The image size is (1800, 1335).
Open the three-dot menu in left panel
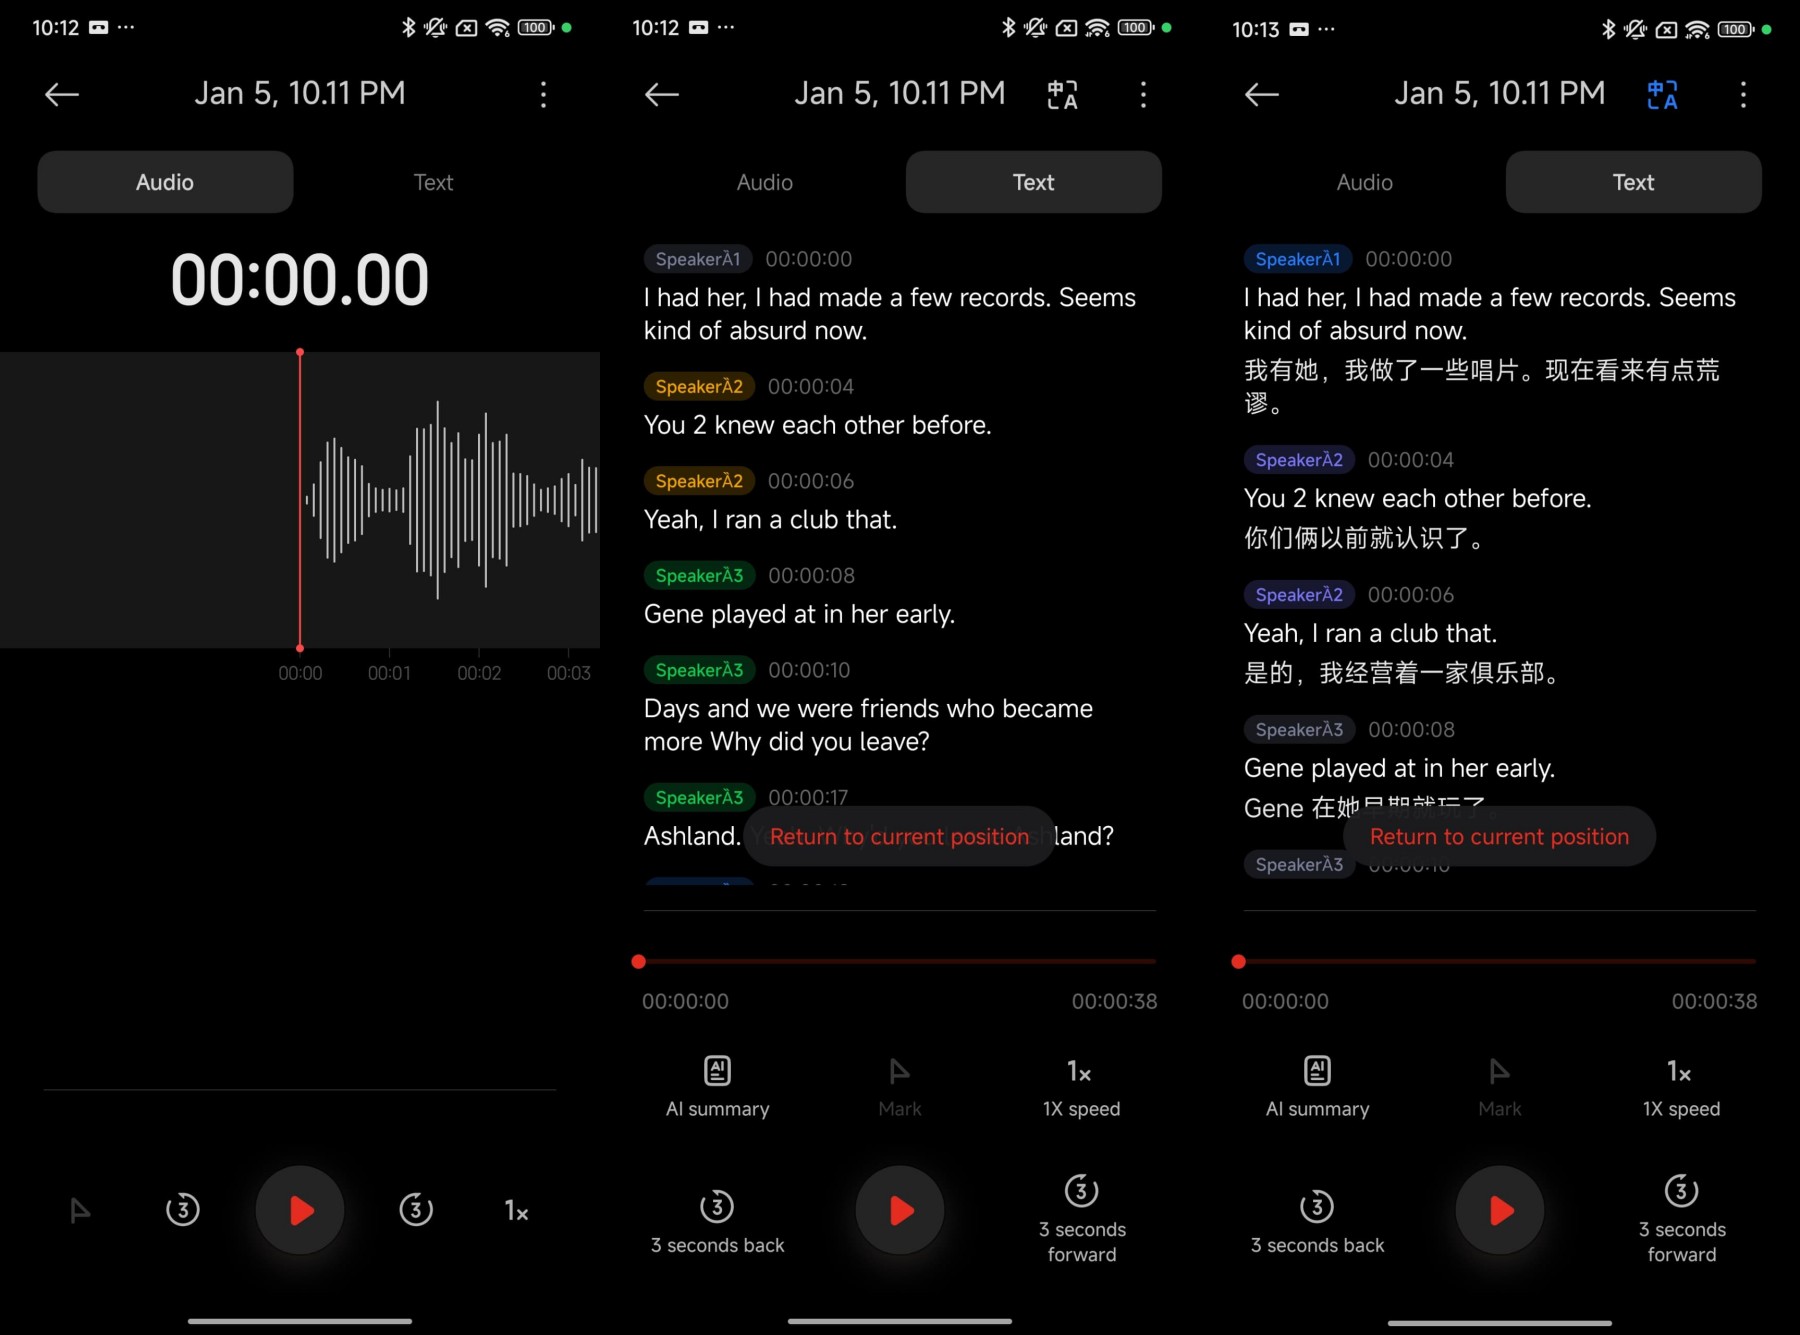(x=543, y=94)
